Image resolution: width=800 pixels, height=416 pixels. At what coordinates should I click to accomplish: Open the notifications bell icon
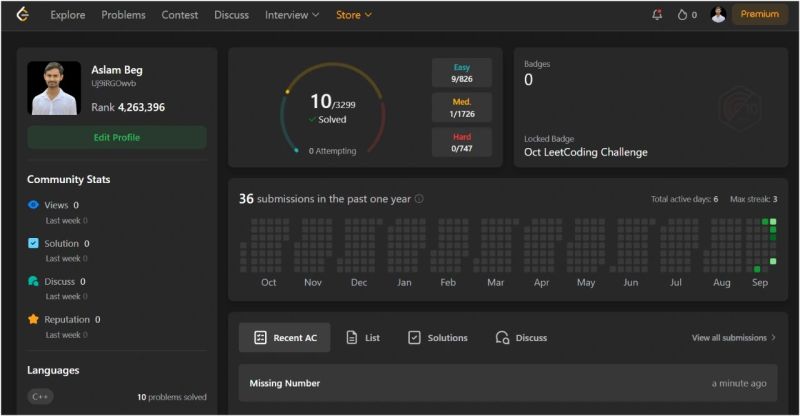657,15
